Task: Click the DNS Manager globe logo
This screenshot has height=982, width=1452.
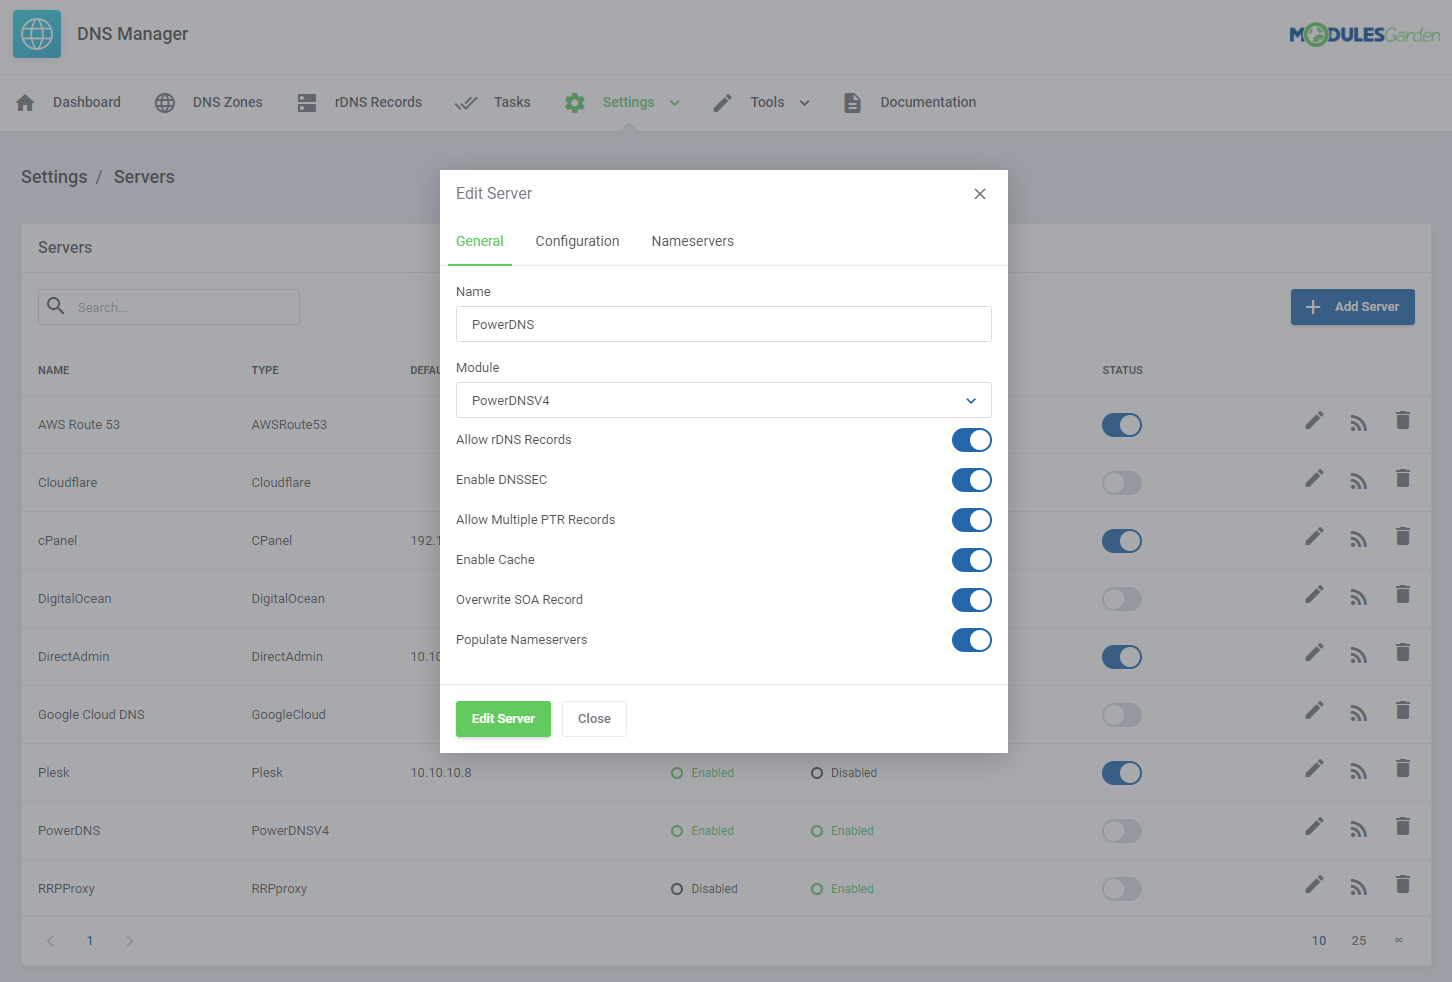Action: coord(36,33)
